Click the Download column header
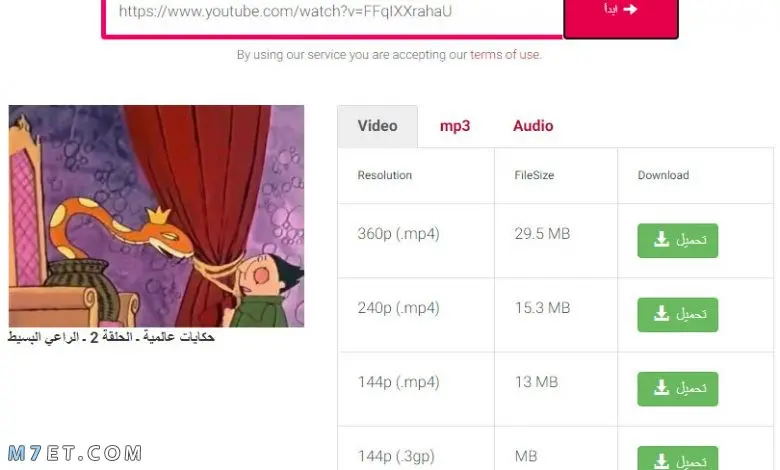This screenshot has width=780, height=470. click(x=663, y=175)
